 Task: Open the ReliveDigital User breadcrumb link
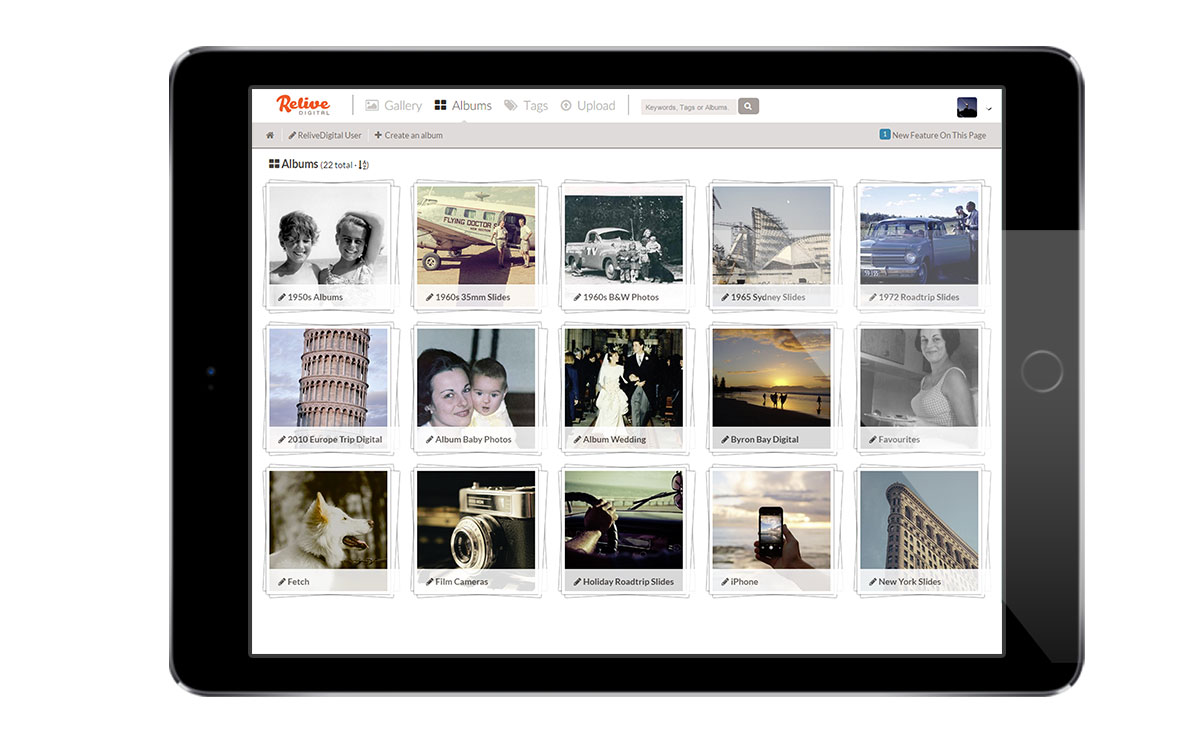click(331, 134)
